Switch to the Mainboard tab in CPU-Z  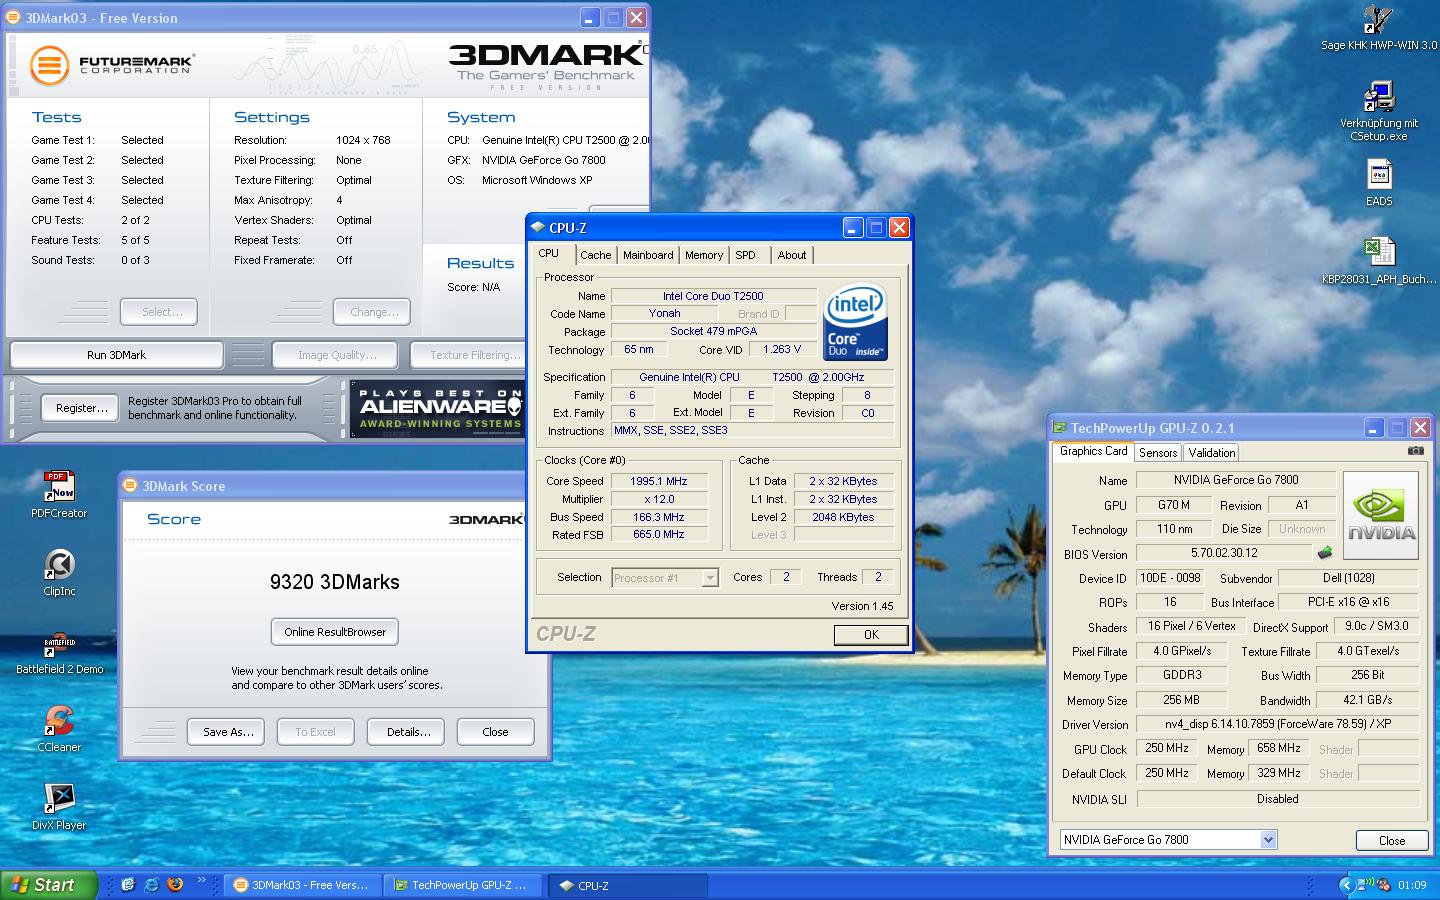[x=648, y=255]
